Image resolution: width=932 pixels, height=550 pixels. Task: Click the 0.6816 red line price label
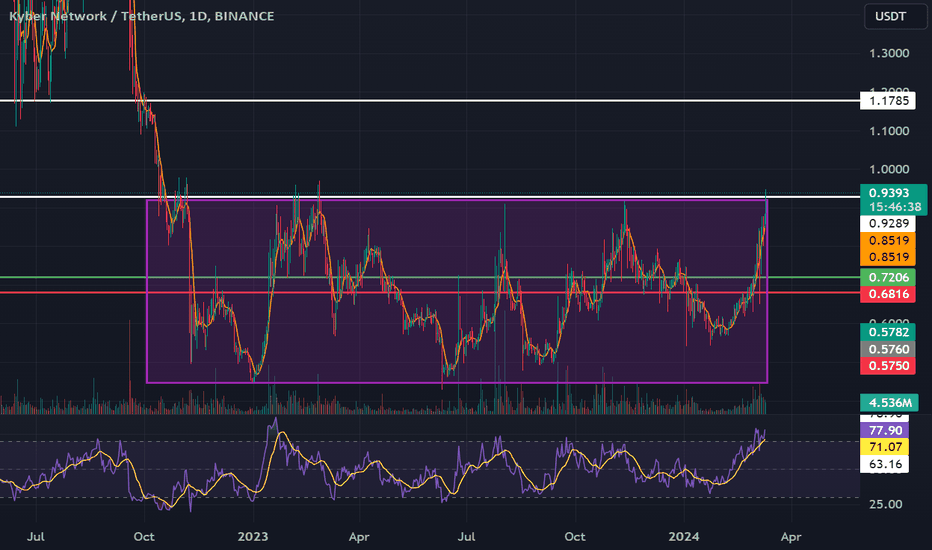[889, 294]
